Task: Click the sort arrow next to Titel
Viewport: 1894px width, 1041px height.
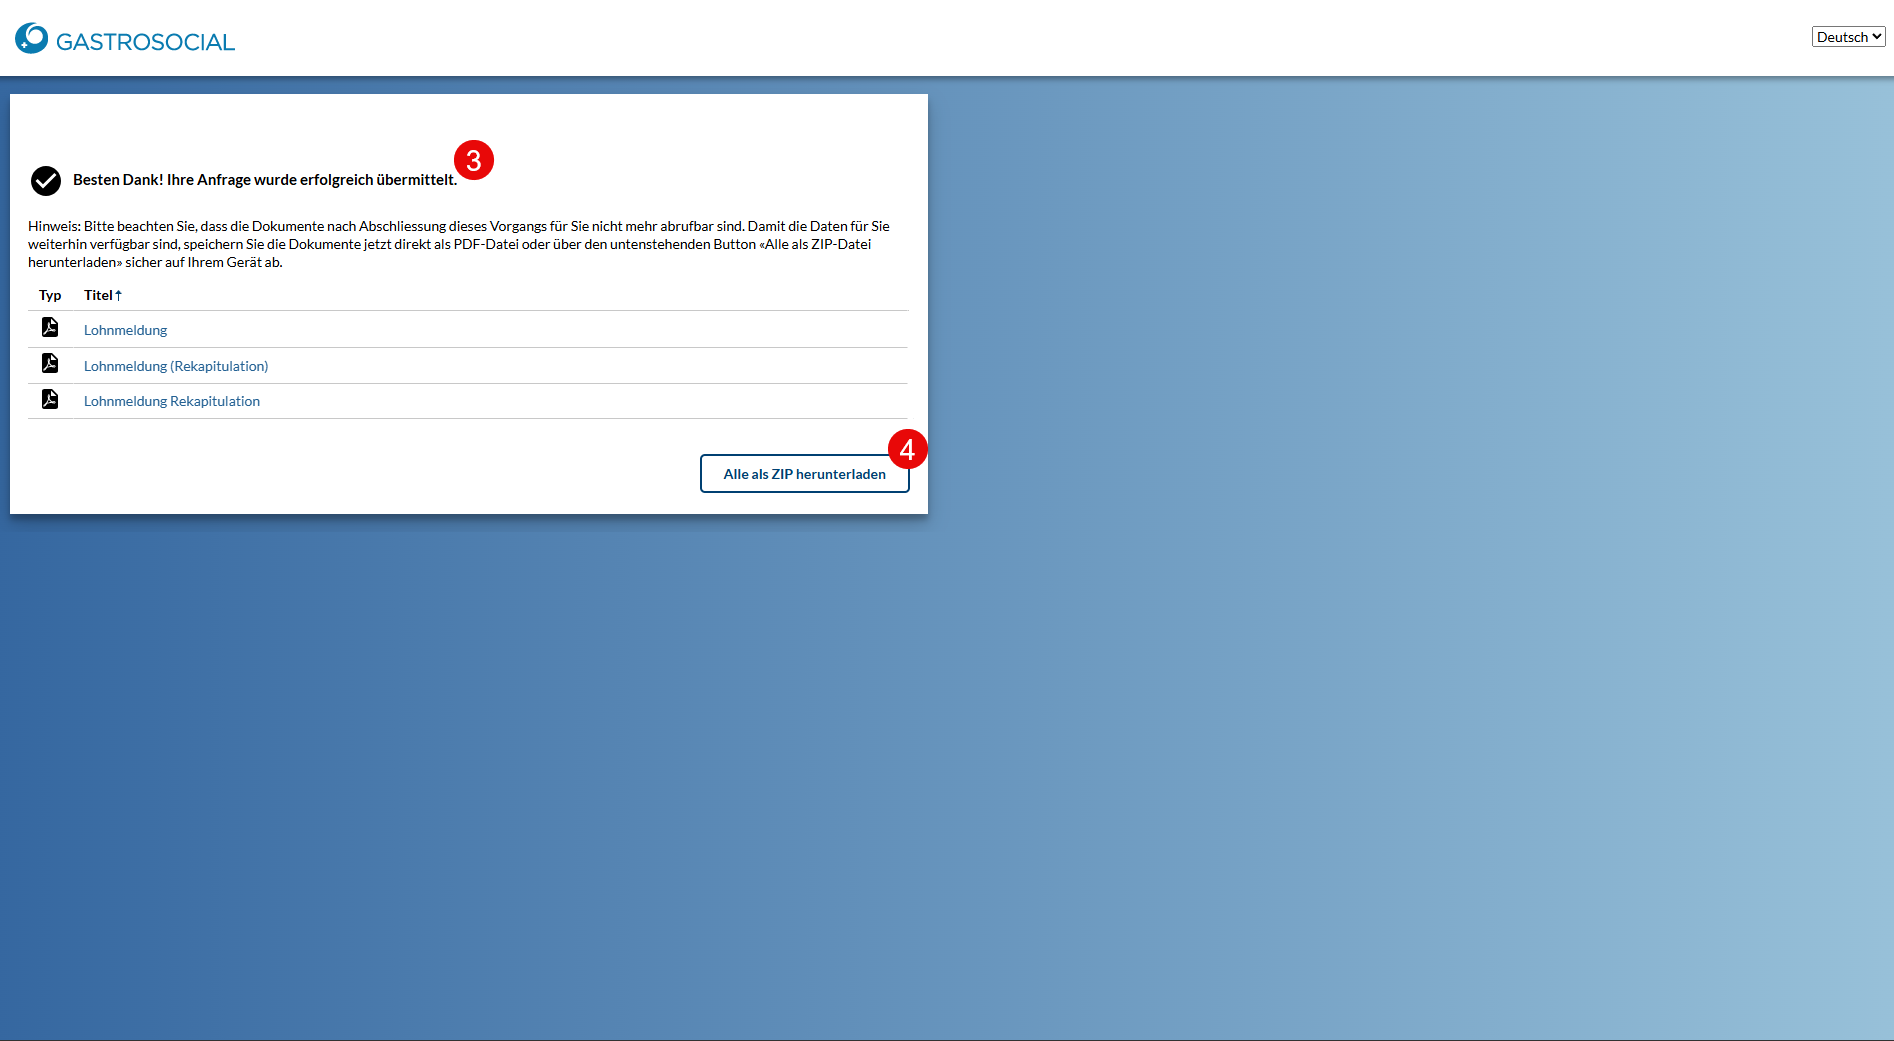Action: [118, 296]
